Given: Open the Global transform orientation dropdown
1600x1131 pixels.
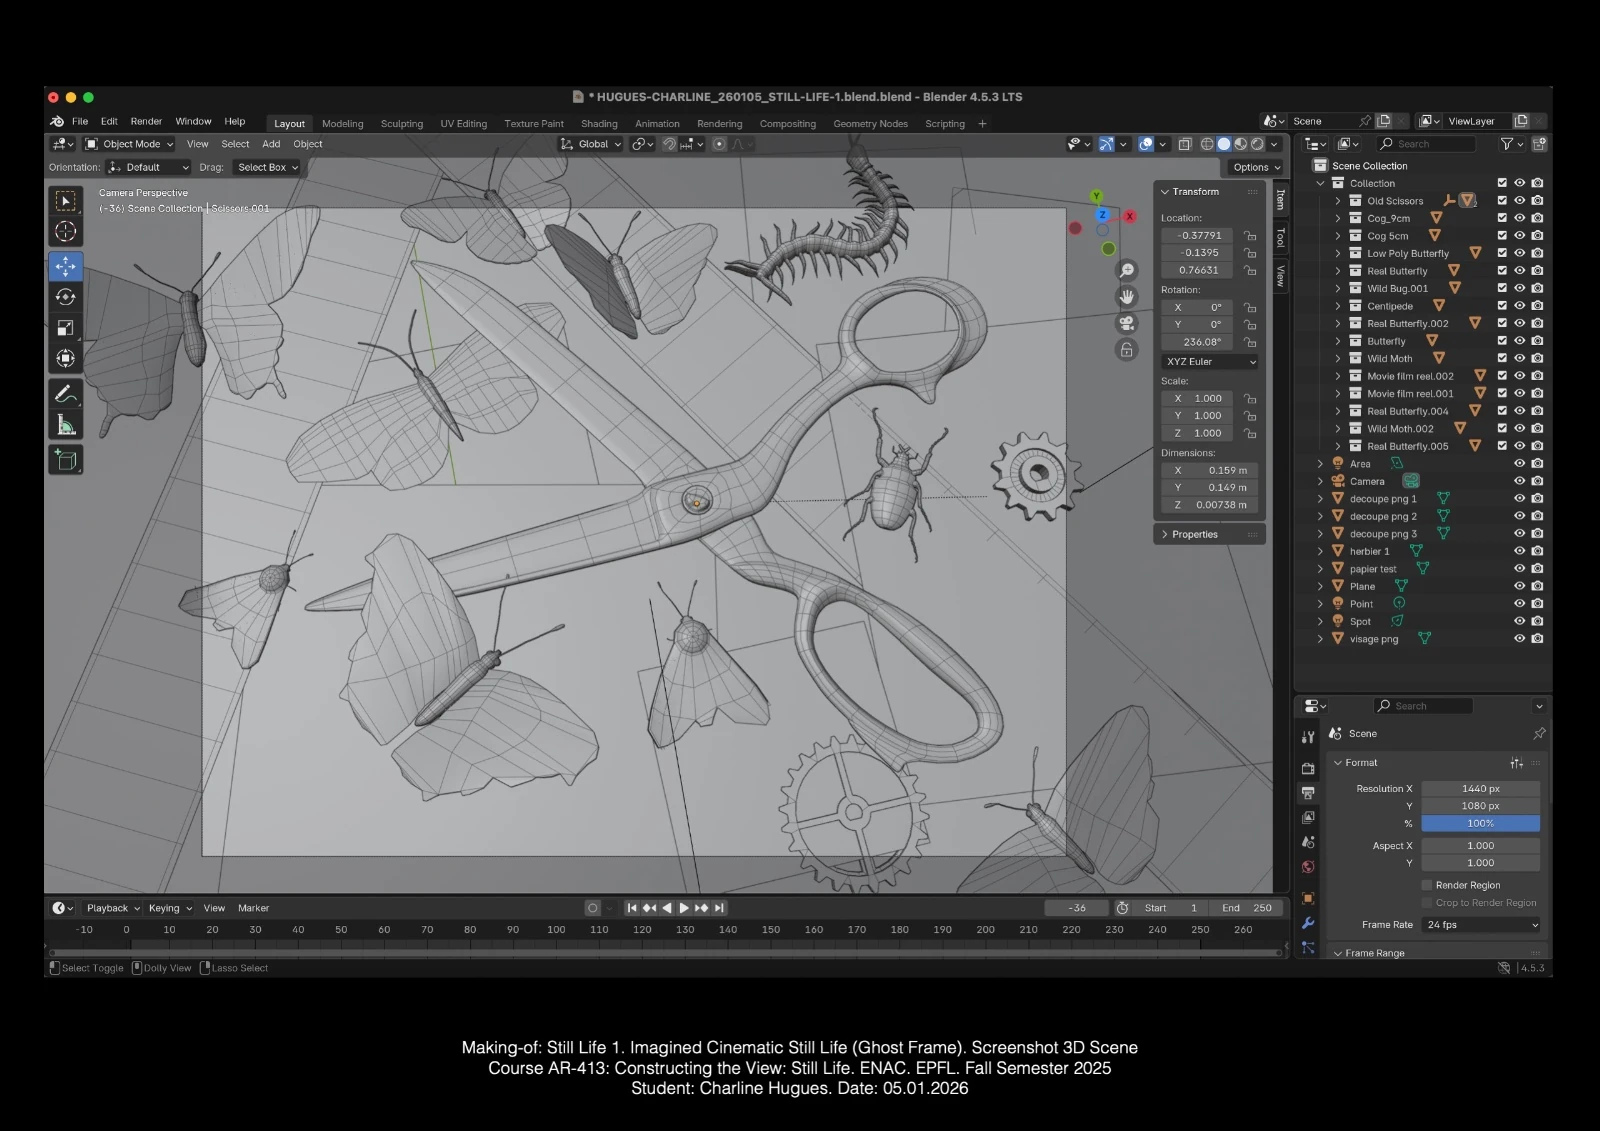Looking at the screenshot, I should pyautogui.click(x=591, y=144).
